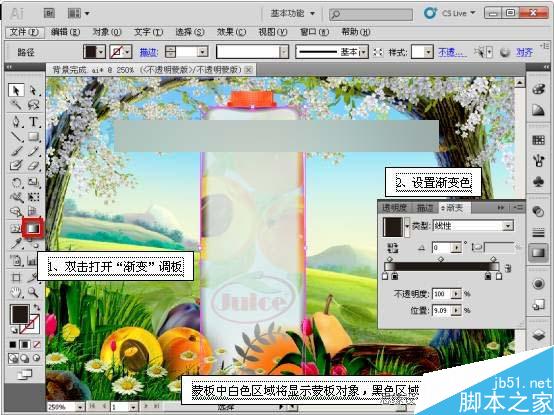Open stroke weight dropdown
This screenshot has width=554, height=415.
tap(202, 52)
